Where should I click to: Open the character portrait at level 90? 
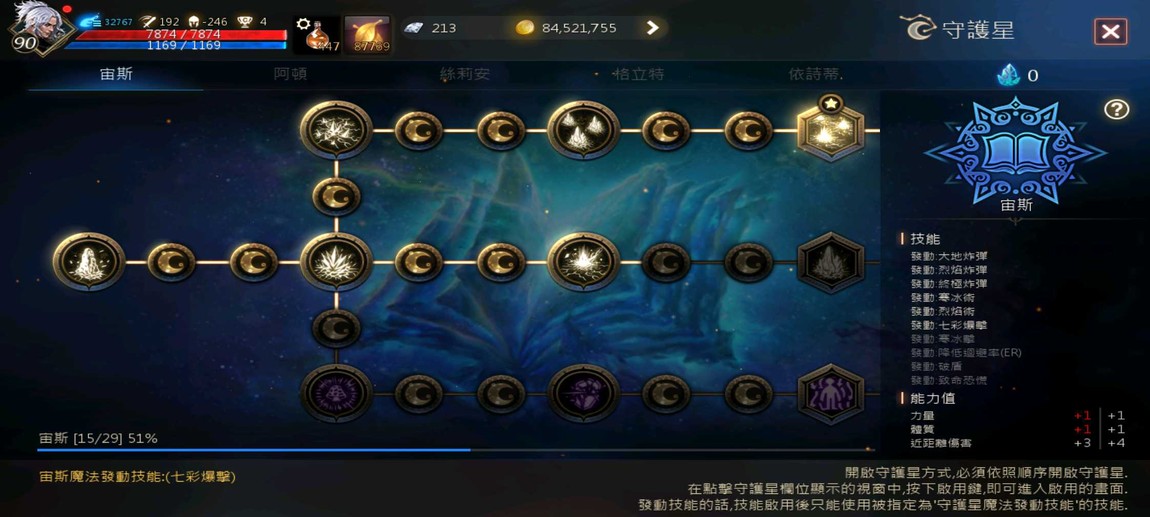tap(38, 28)
